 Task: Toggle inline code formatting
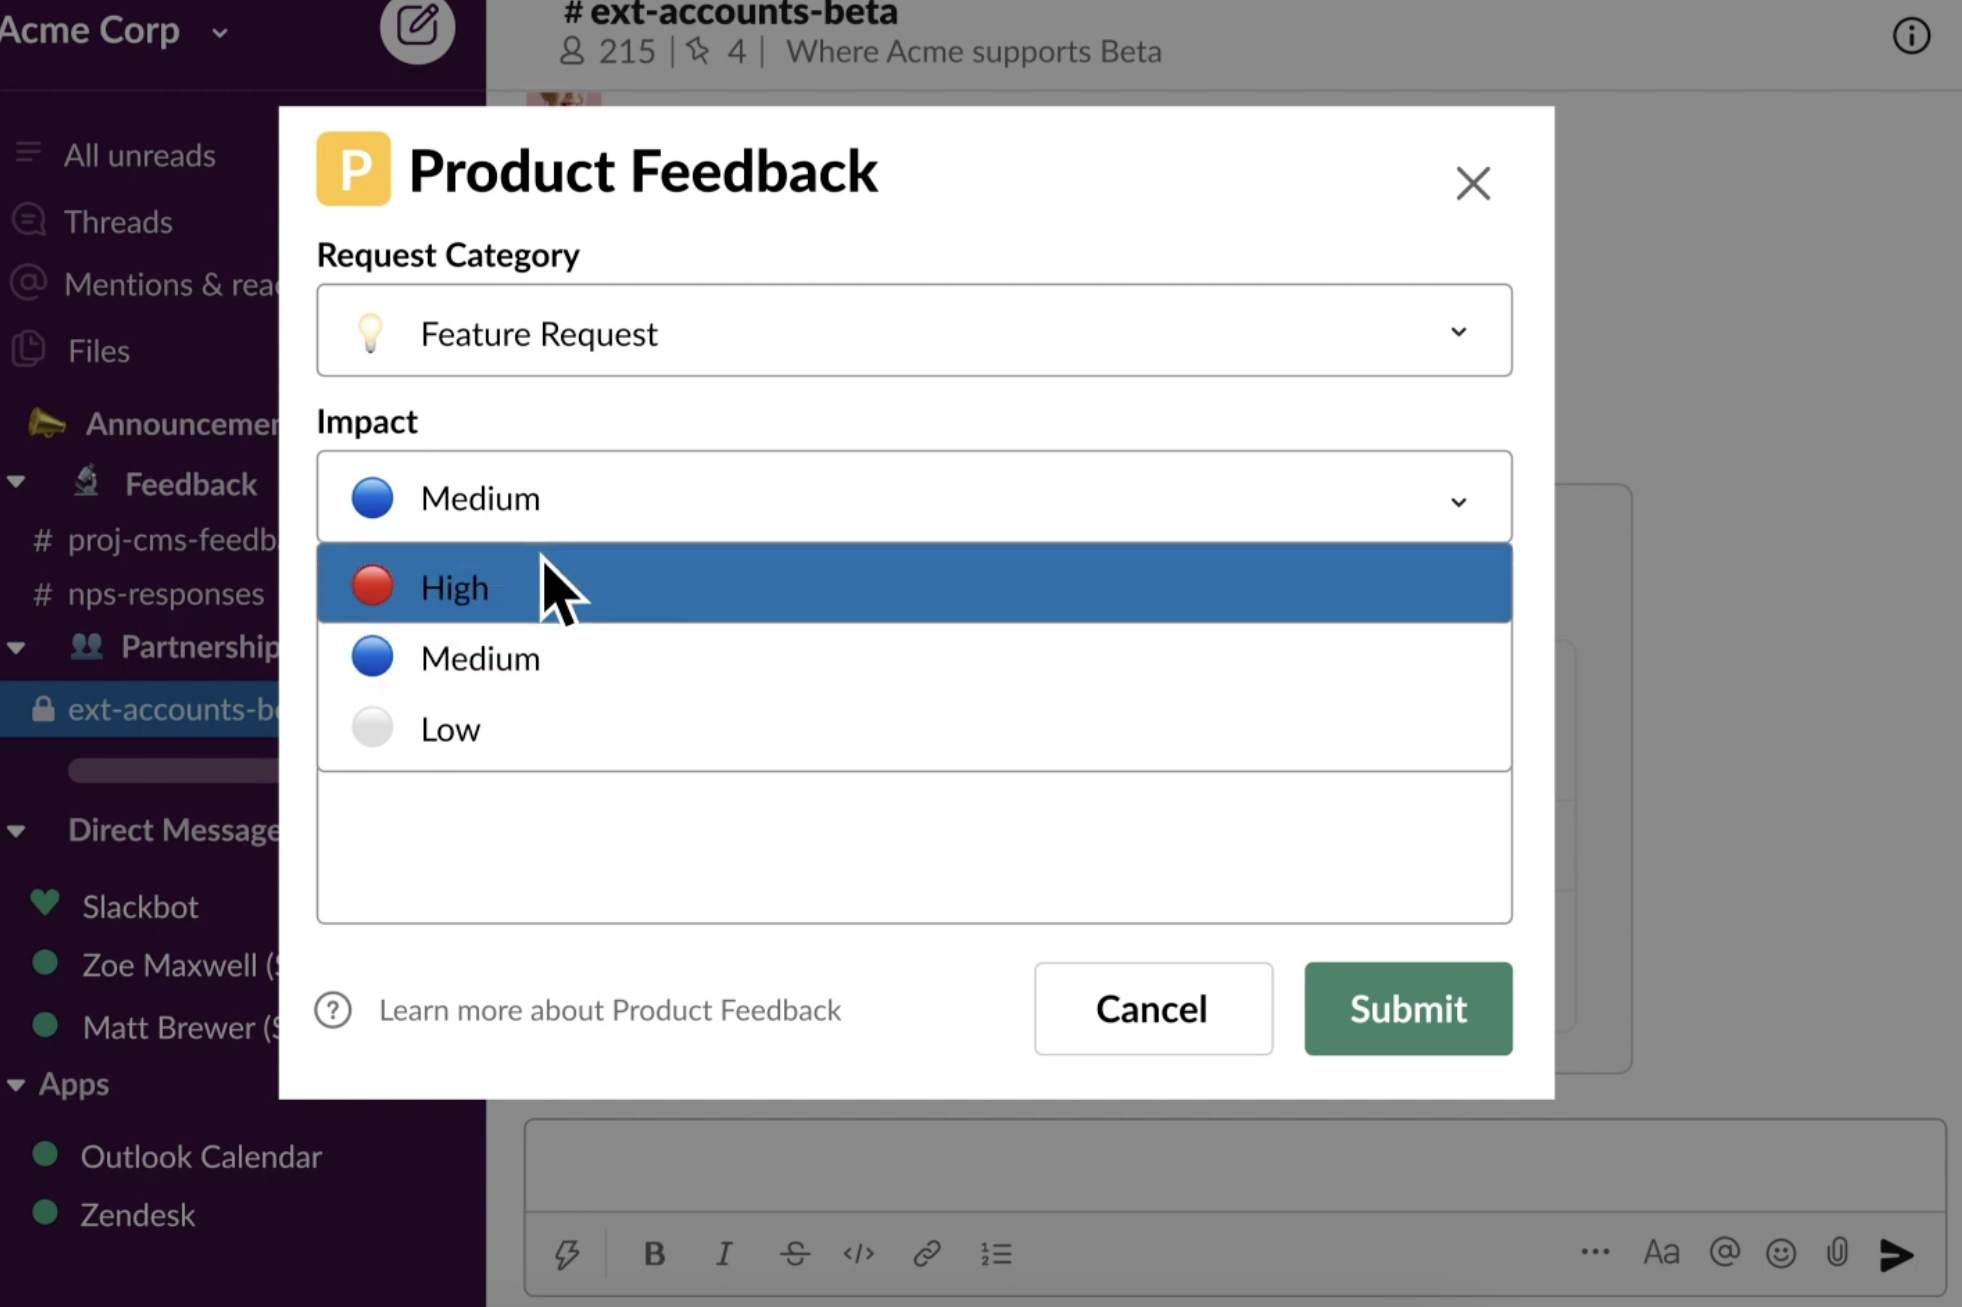pos(859,1253)
